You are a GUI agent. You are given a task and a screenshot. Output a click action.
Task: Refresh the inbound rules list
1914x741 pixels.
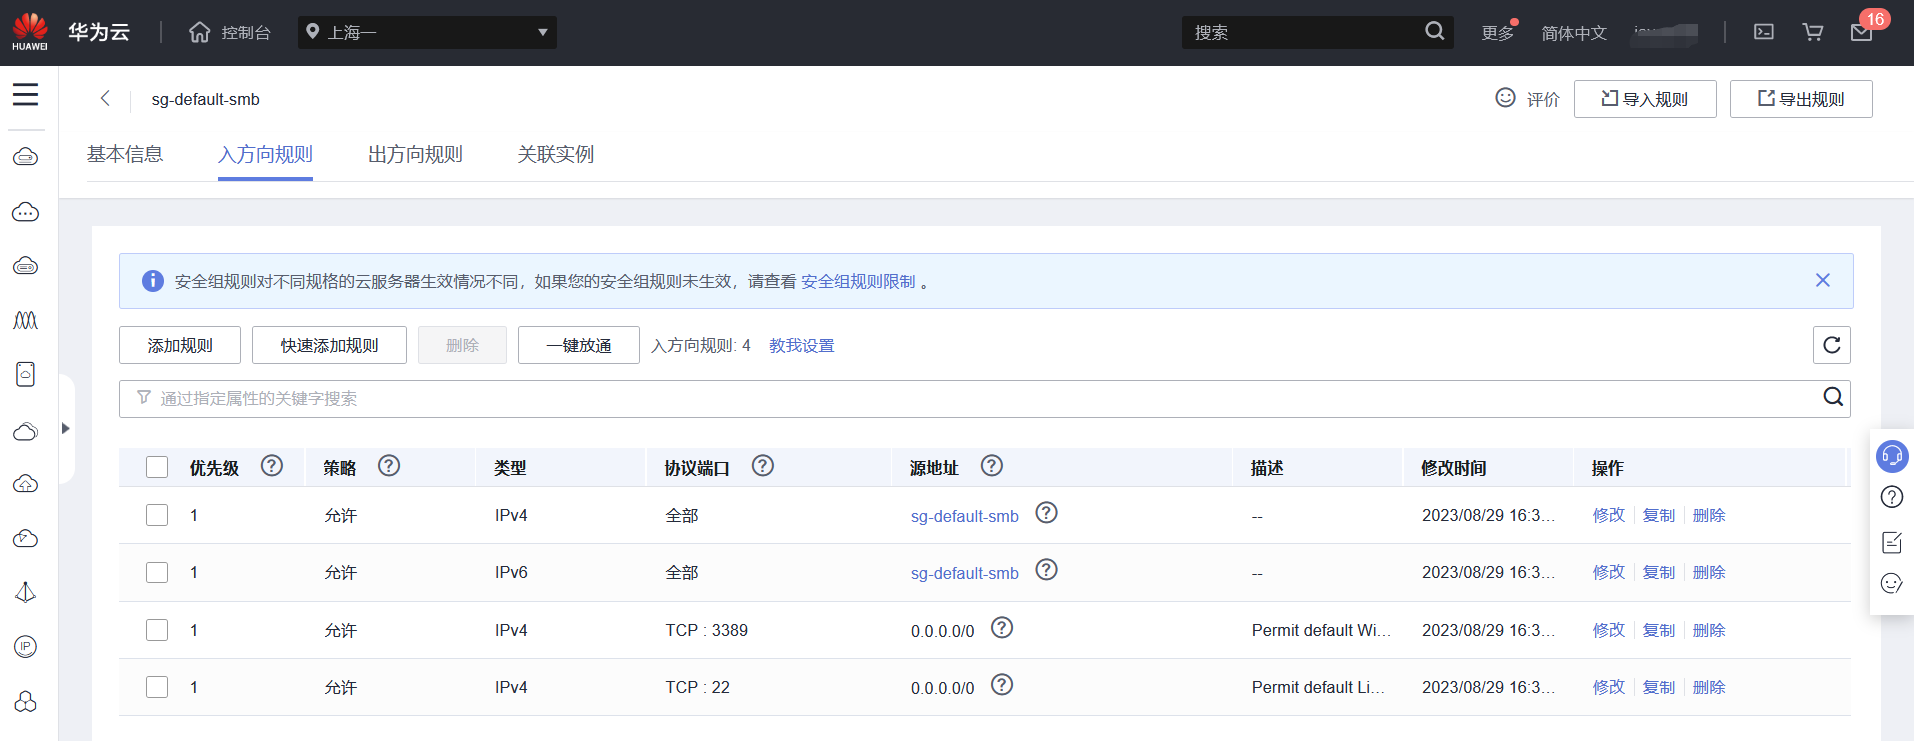coord(1832,345)
